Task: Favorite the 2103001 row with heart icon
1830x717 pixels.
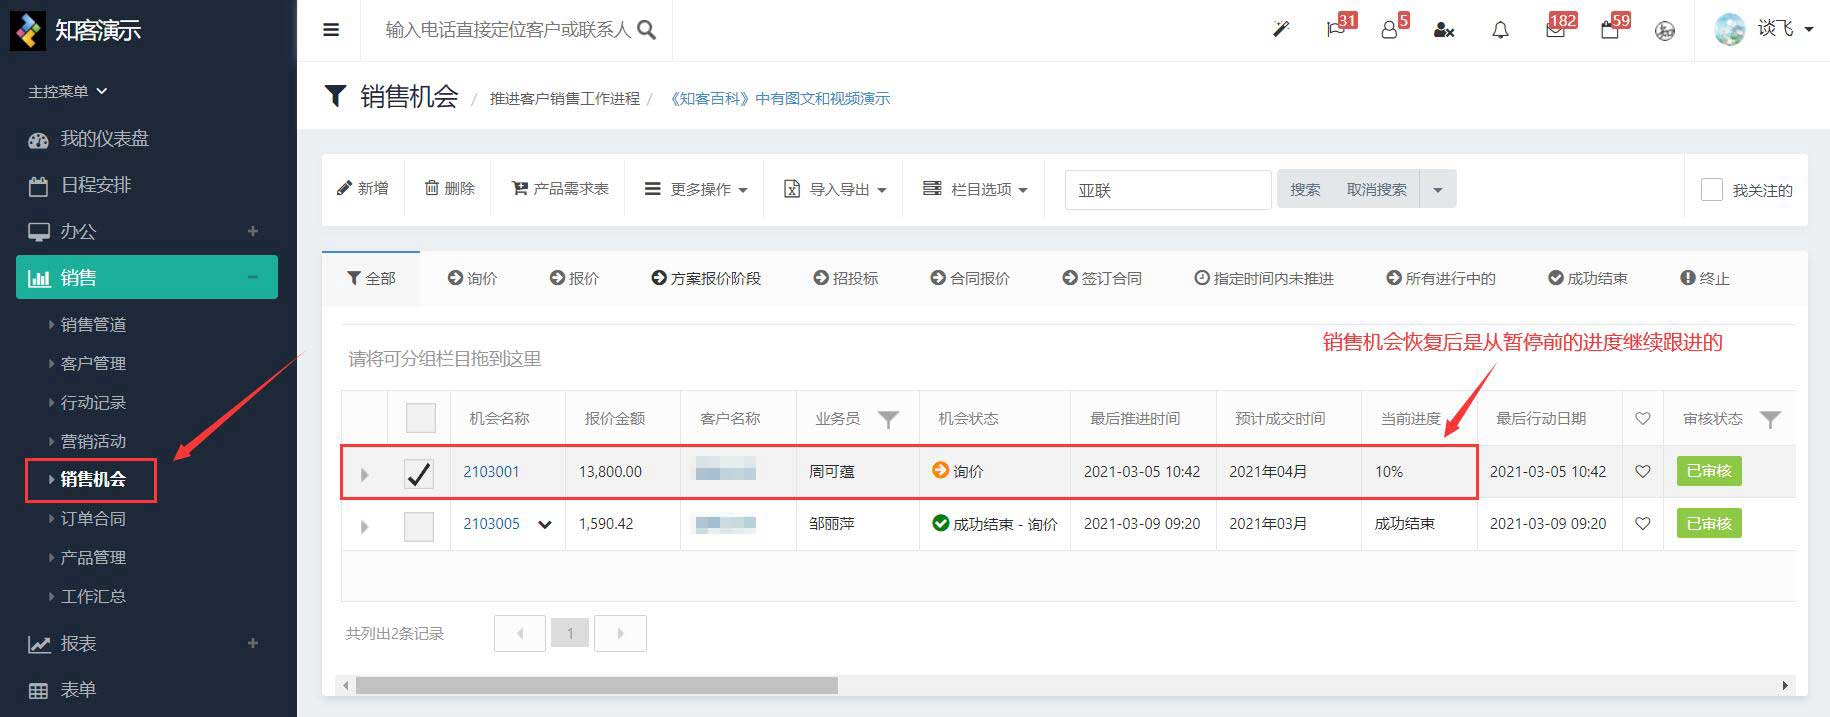Action: tap(1642, 471)
